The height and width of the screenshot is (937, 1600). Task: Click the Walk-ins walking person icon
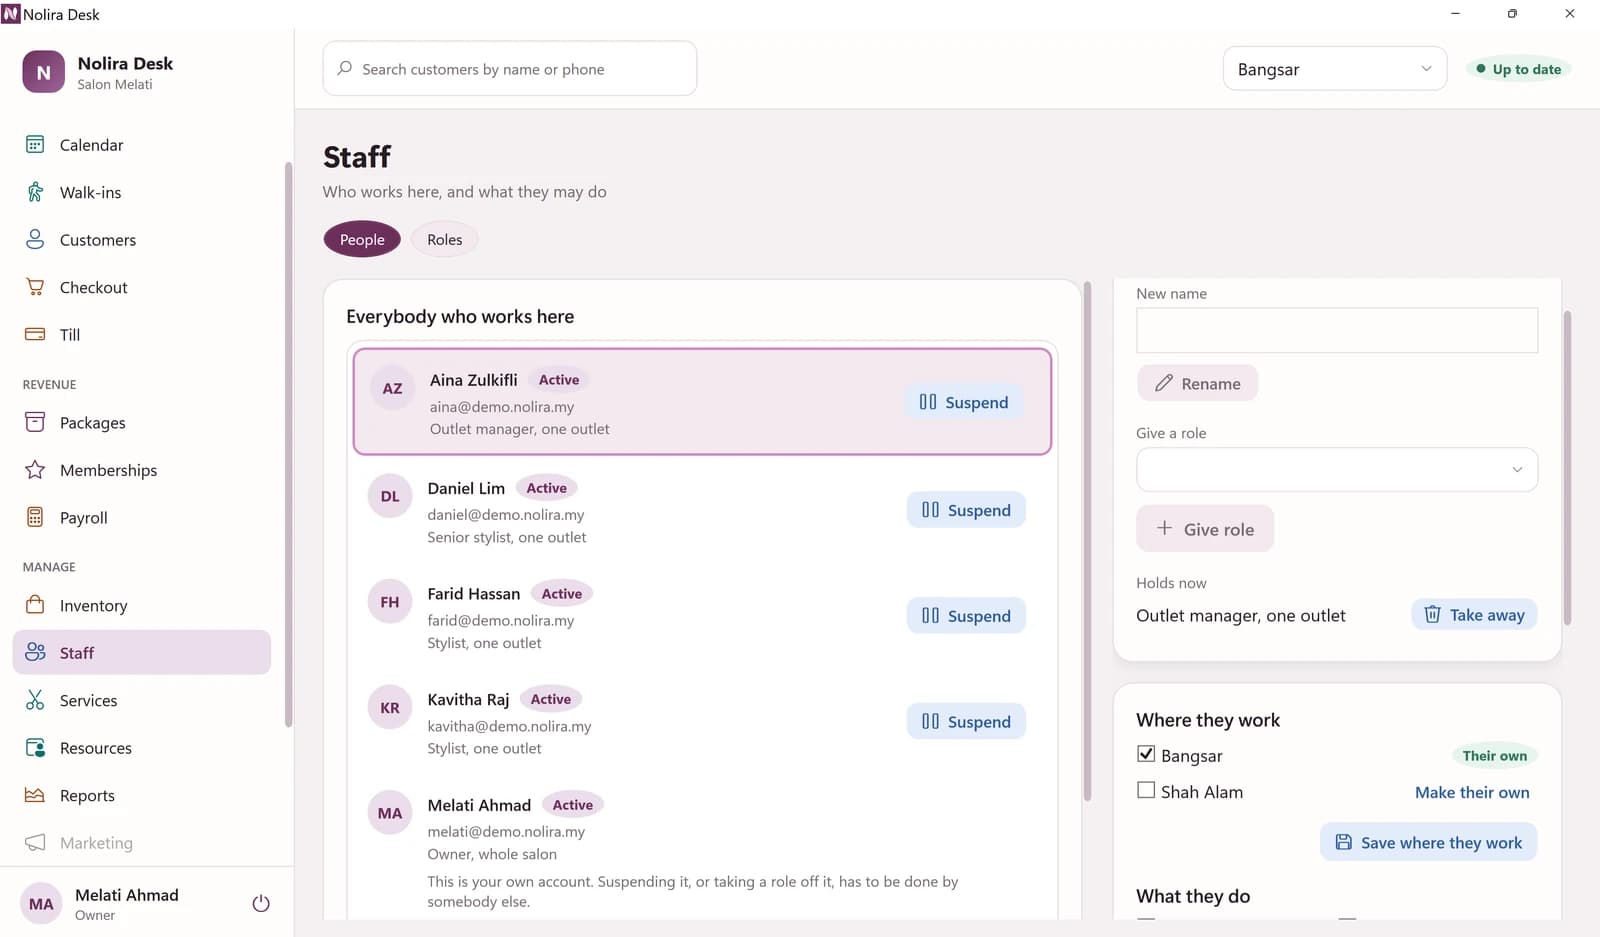tap(35, 192)
